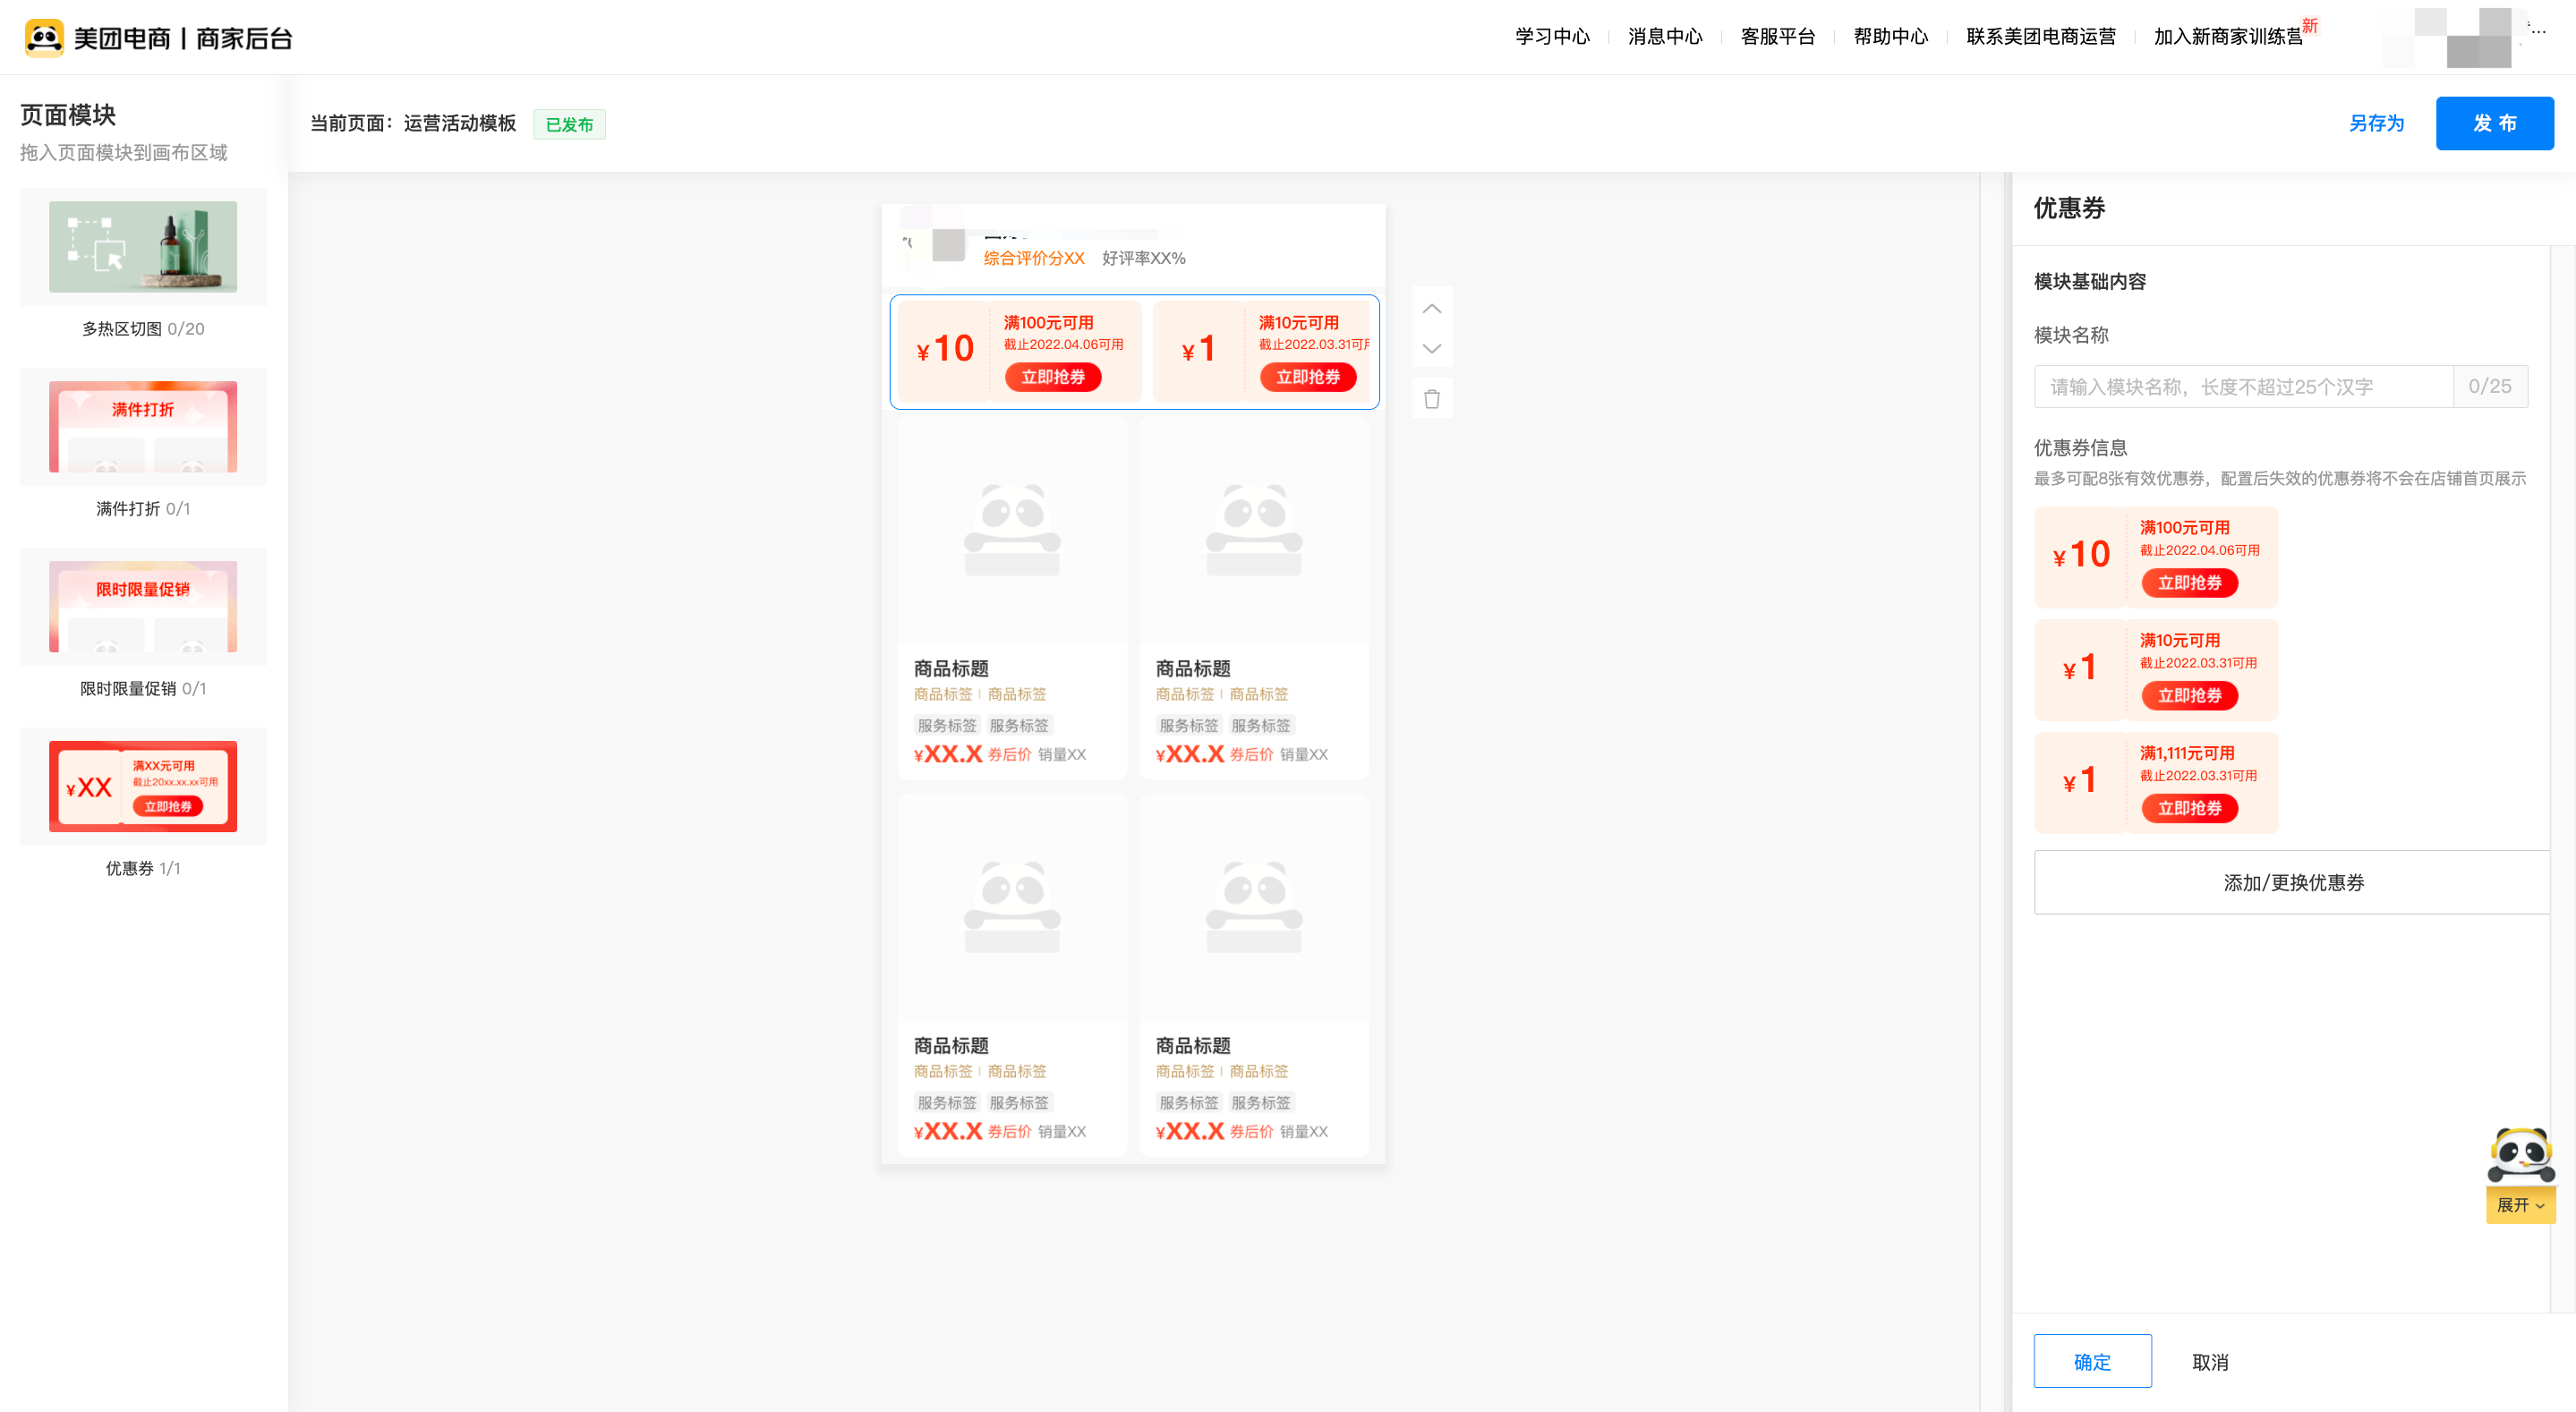Click the move-down arrow beside coupon module
Image resolution: width=2576 pixels, height=1412 pixels.
point(1431,349)
